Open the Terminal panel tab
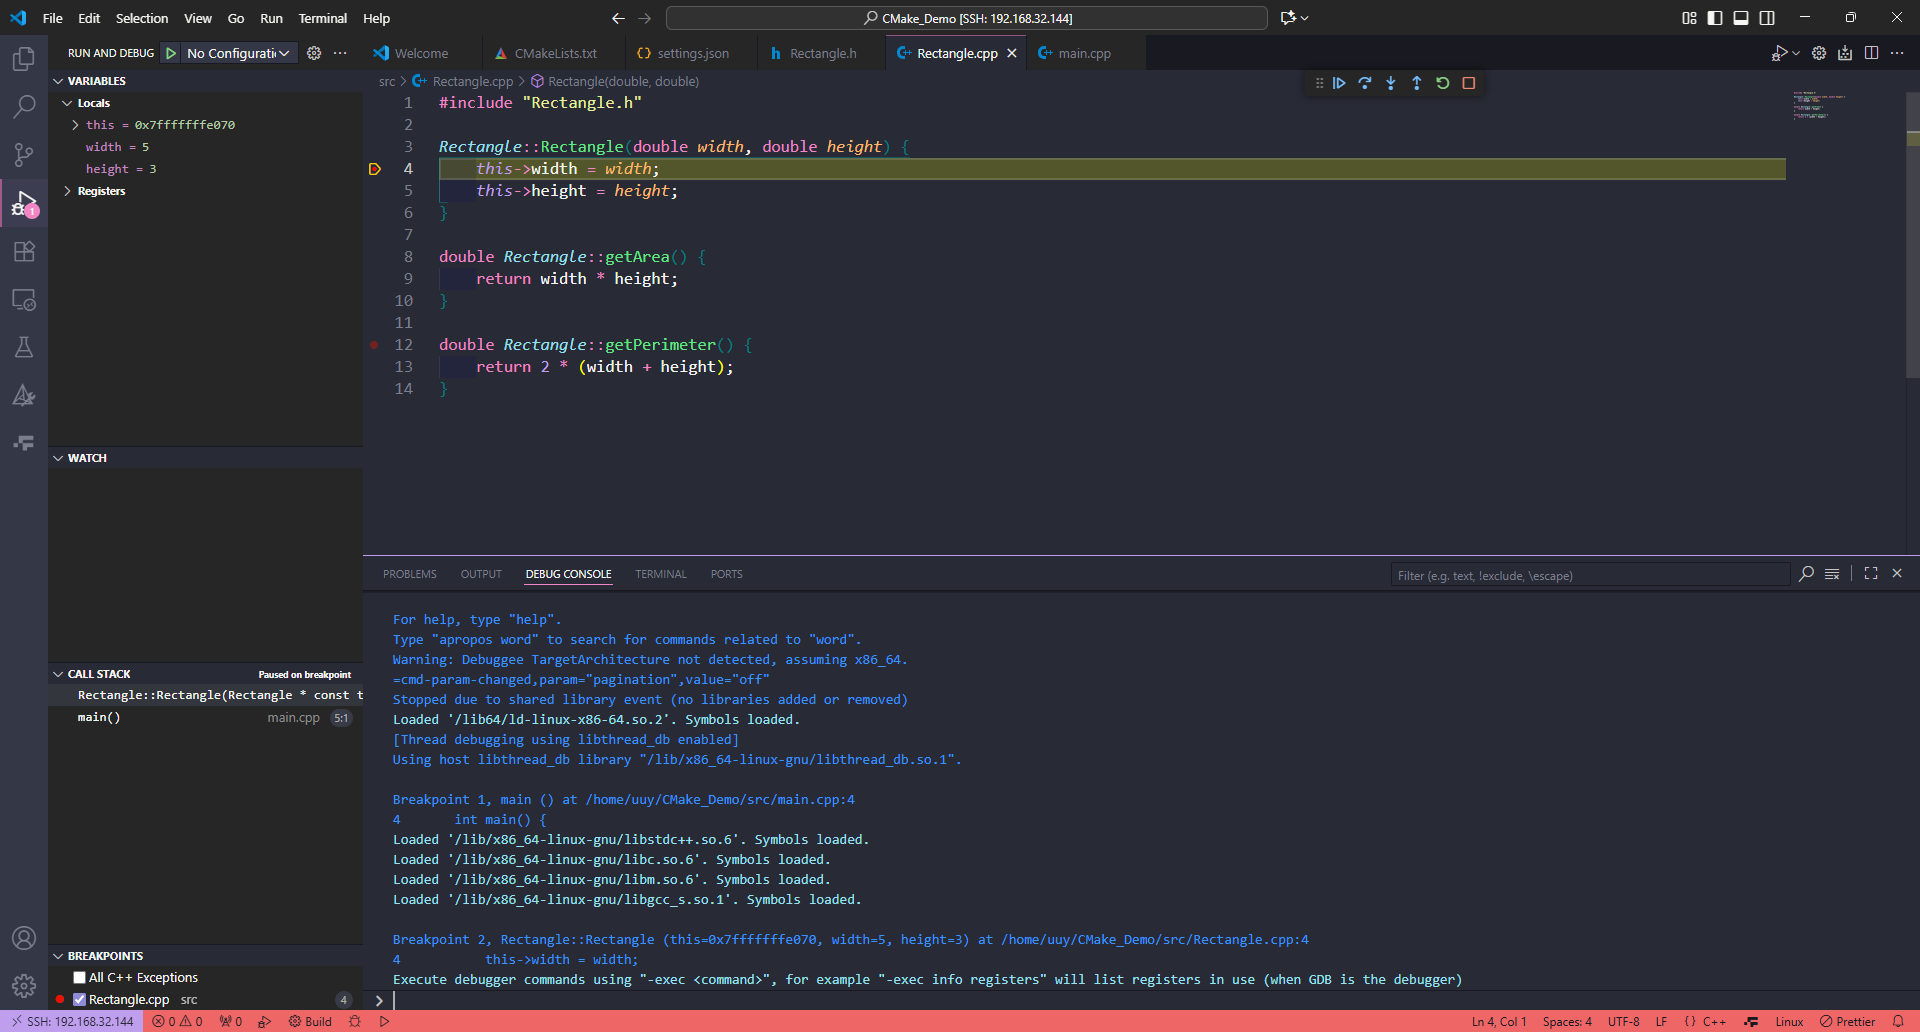Viewport: 1920px width, 1032px height. point(660,574)
